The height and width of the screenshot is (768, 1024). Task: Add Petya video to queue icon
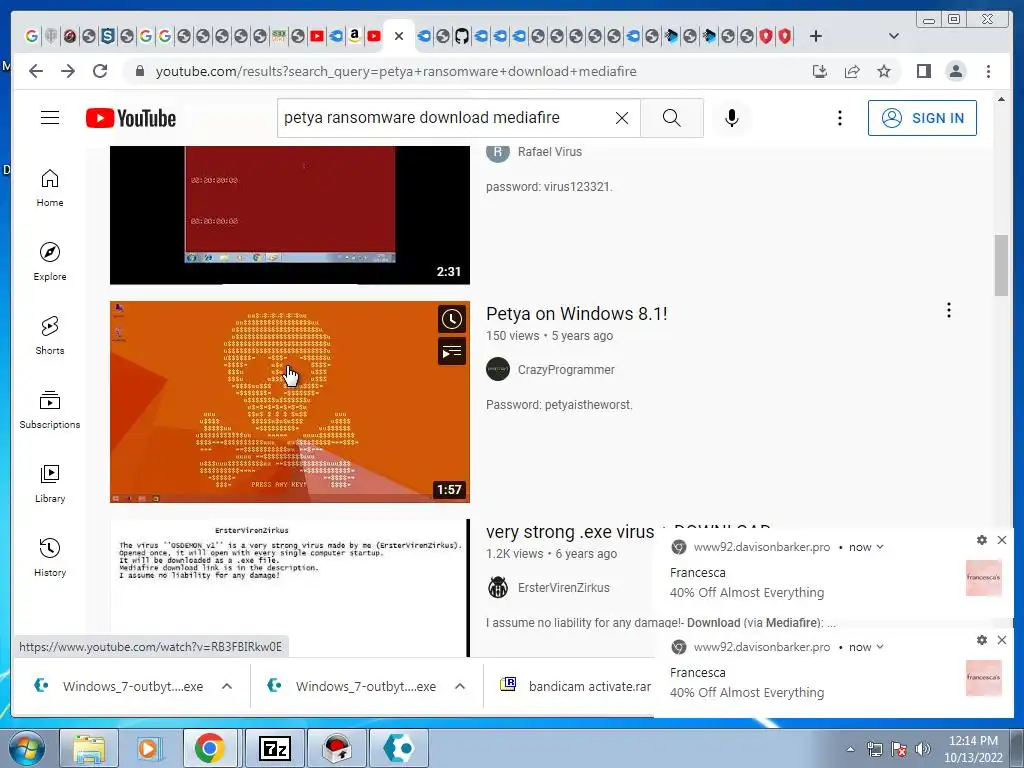[x=451, y=352]
